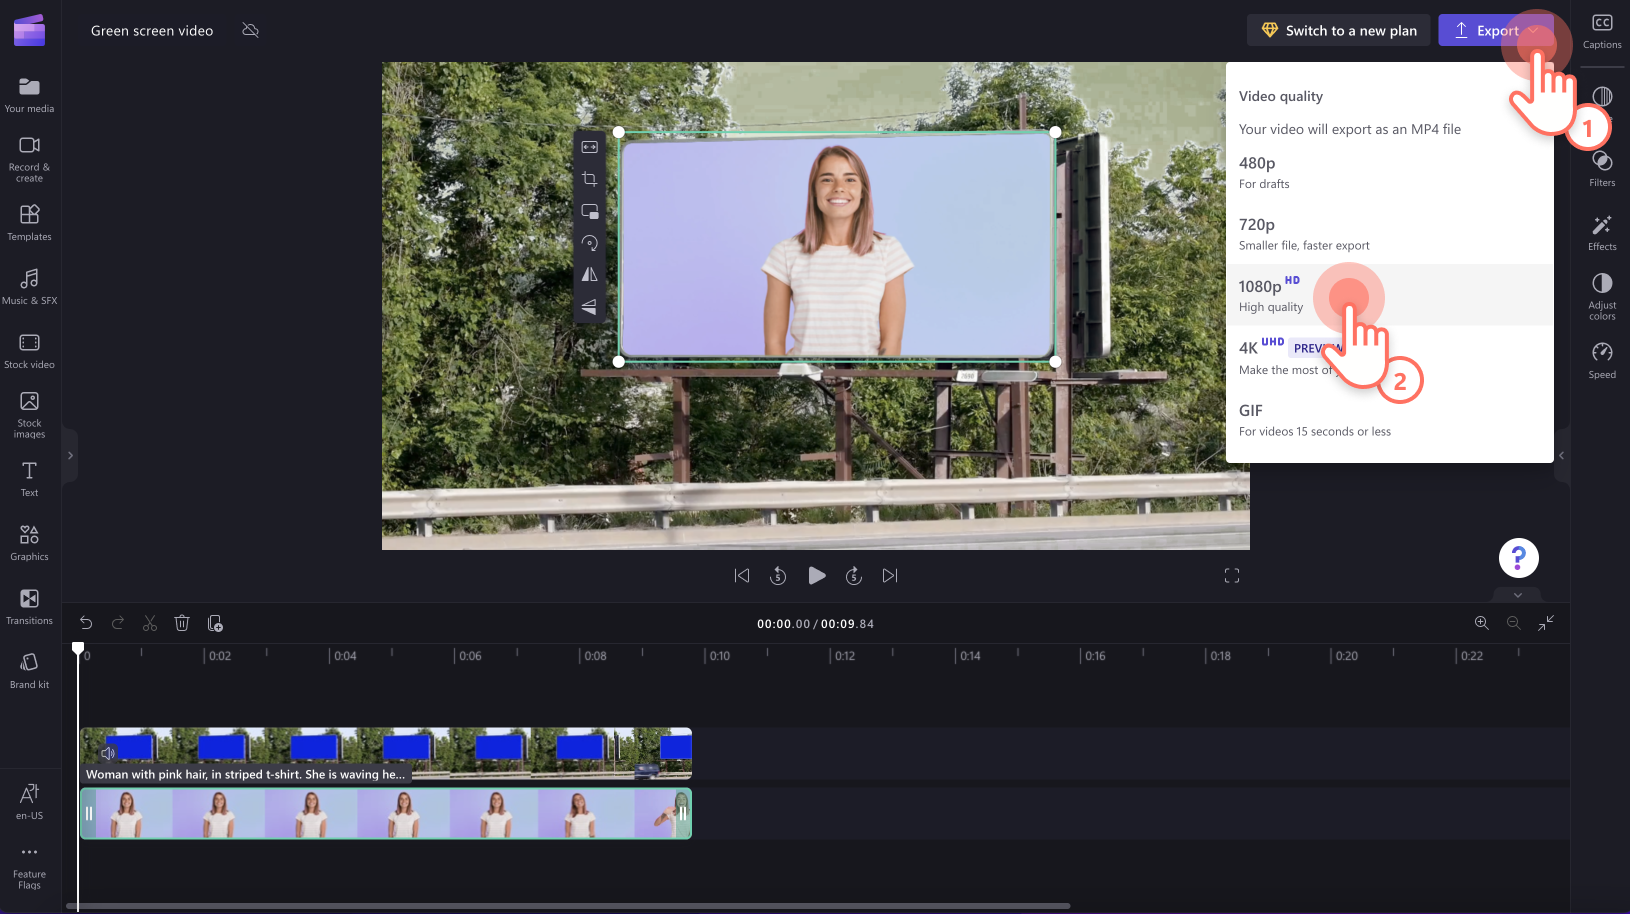Select the green screen clip on the timeline
This screenshot has width=1630, height=914.
[x=385, y=813]
